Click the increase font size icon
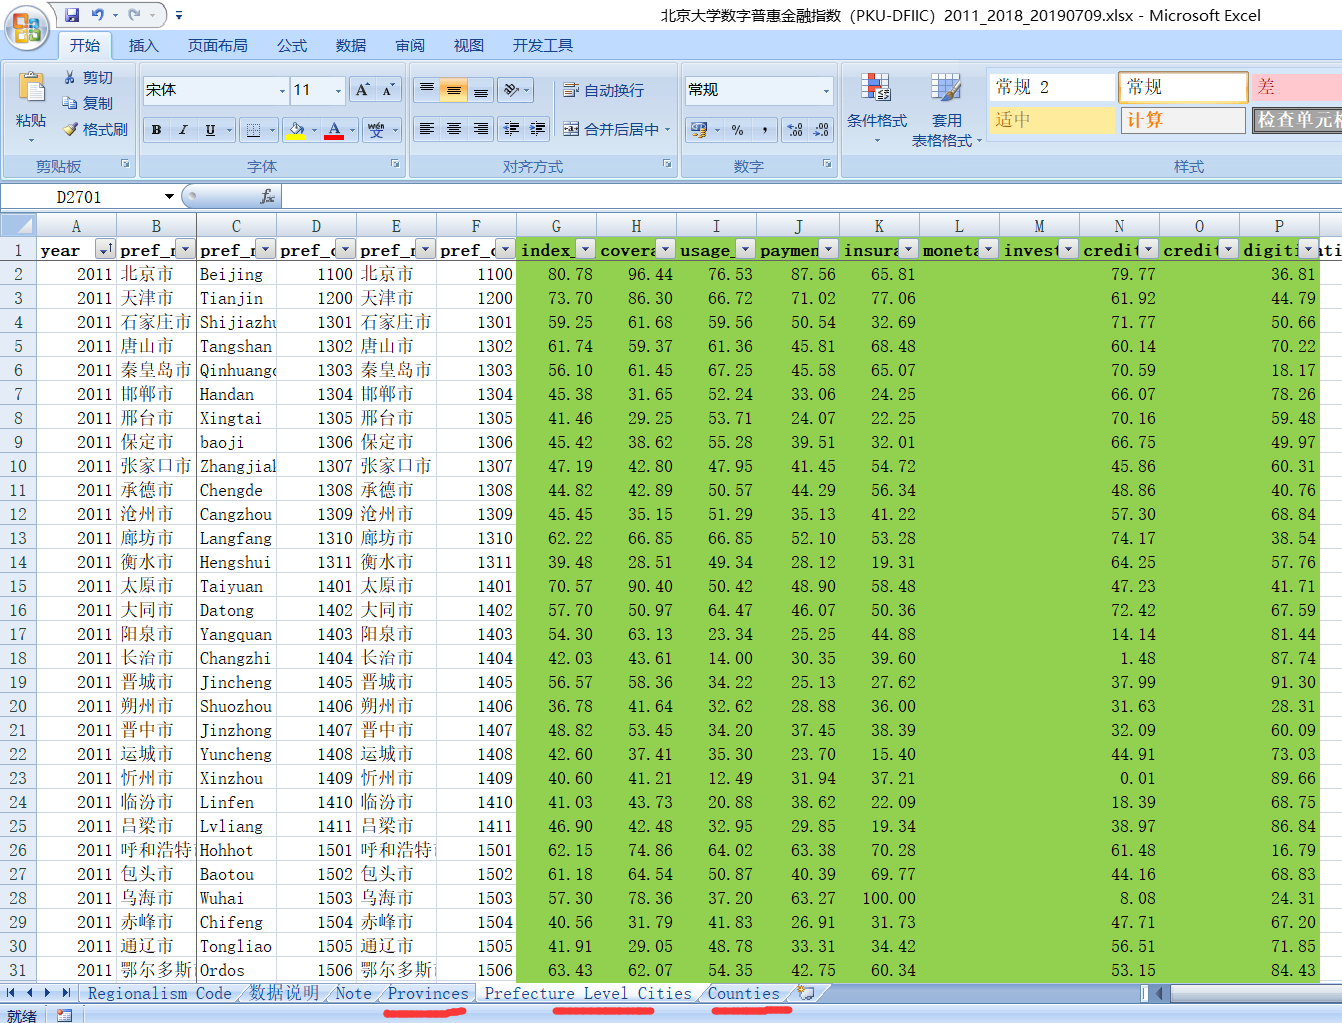The width and height of the screenshot is (1342, 1023). coord(362,90)
